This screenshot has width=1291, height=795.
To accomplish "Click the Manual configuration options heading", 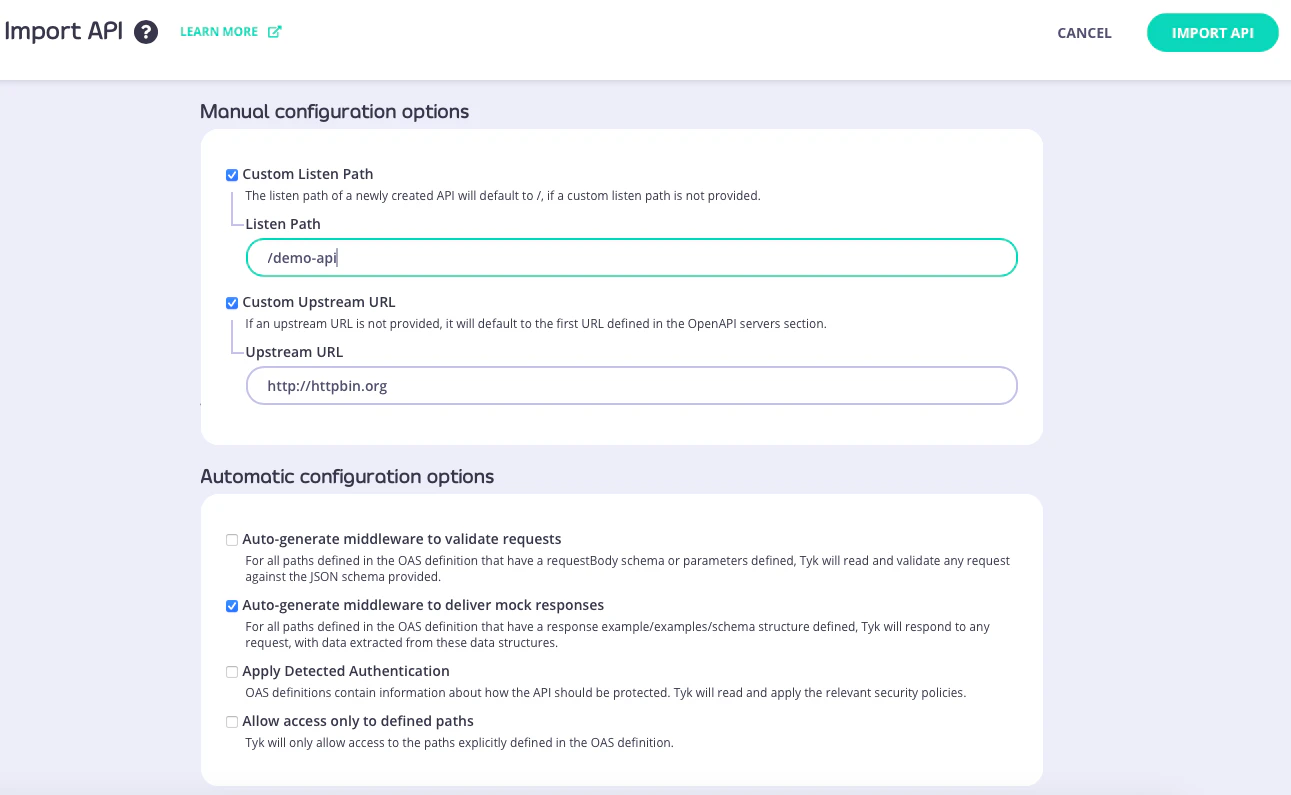I will point(334,111).
